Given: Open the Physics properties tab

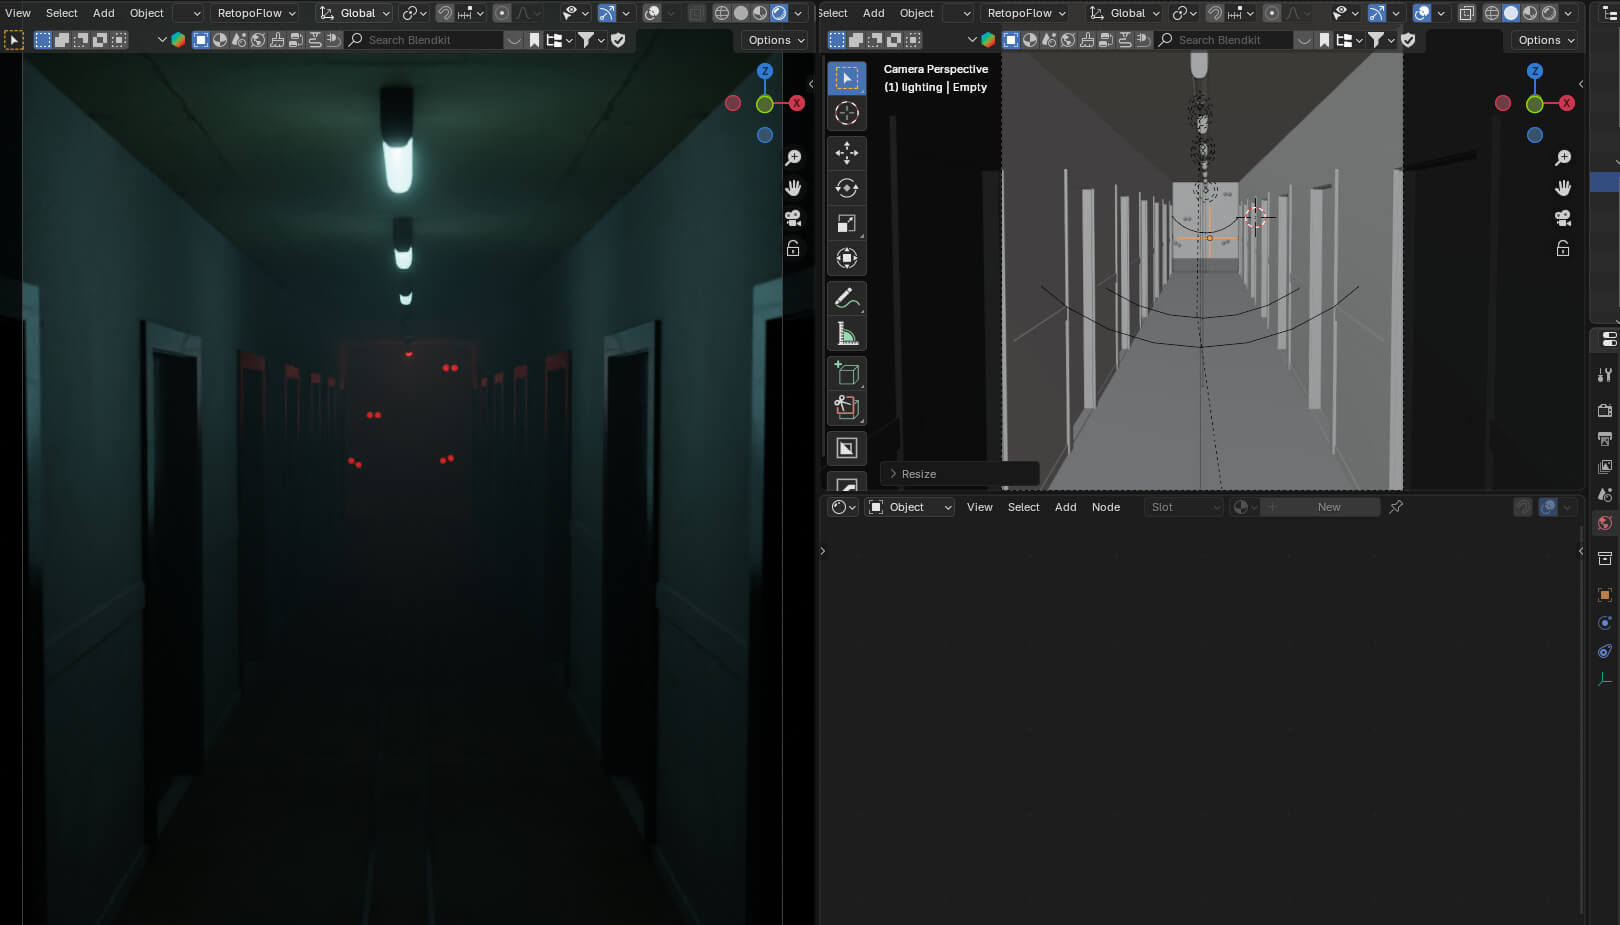Looking at the screenshot, I should click(1605, 623).
